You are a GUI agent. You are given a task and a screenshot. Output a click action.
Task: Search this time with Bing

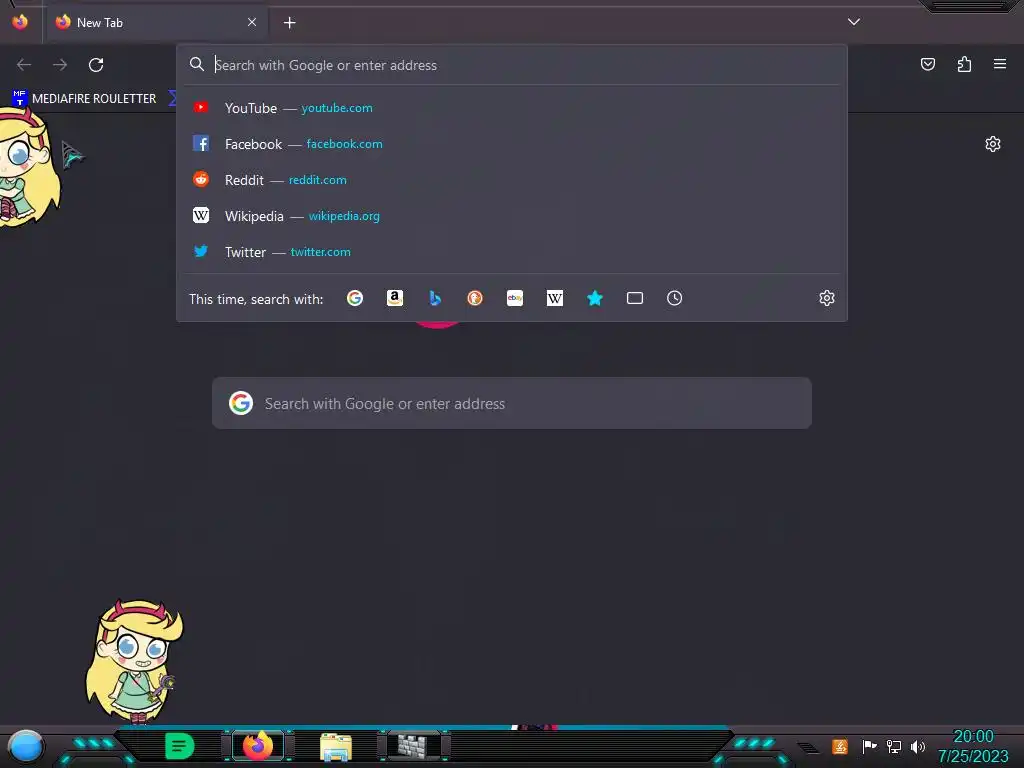[x=435, y=298]
